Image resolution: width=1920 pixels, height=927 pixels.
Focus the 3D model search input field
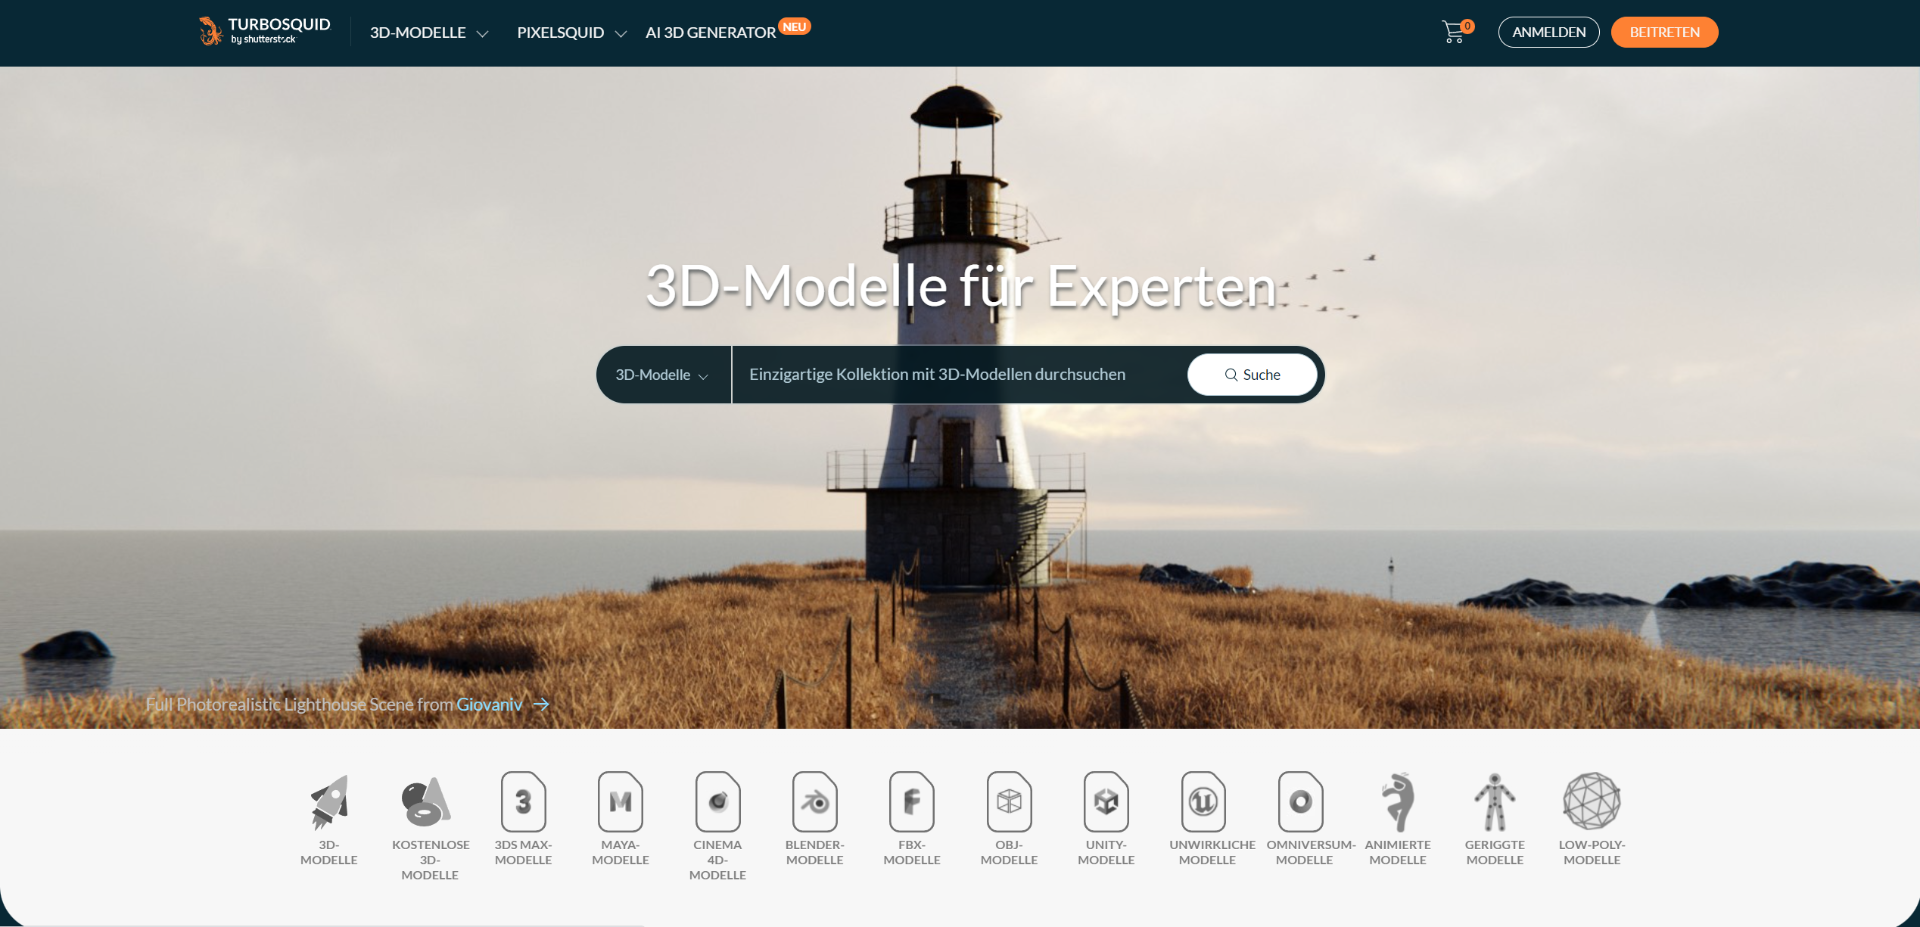click(x=958, y=375)
